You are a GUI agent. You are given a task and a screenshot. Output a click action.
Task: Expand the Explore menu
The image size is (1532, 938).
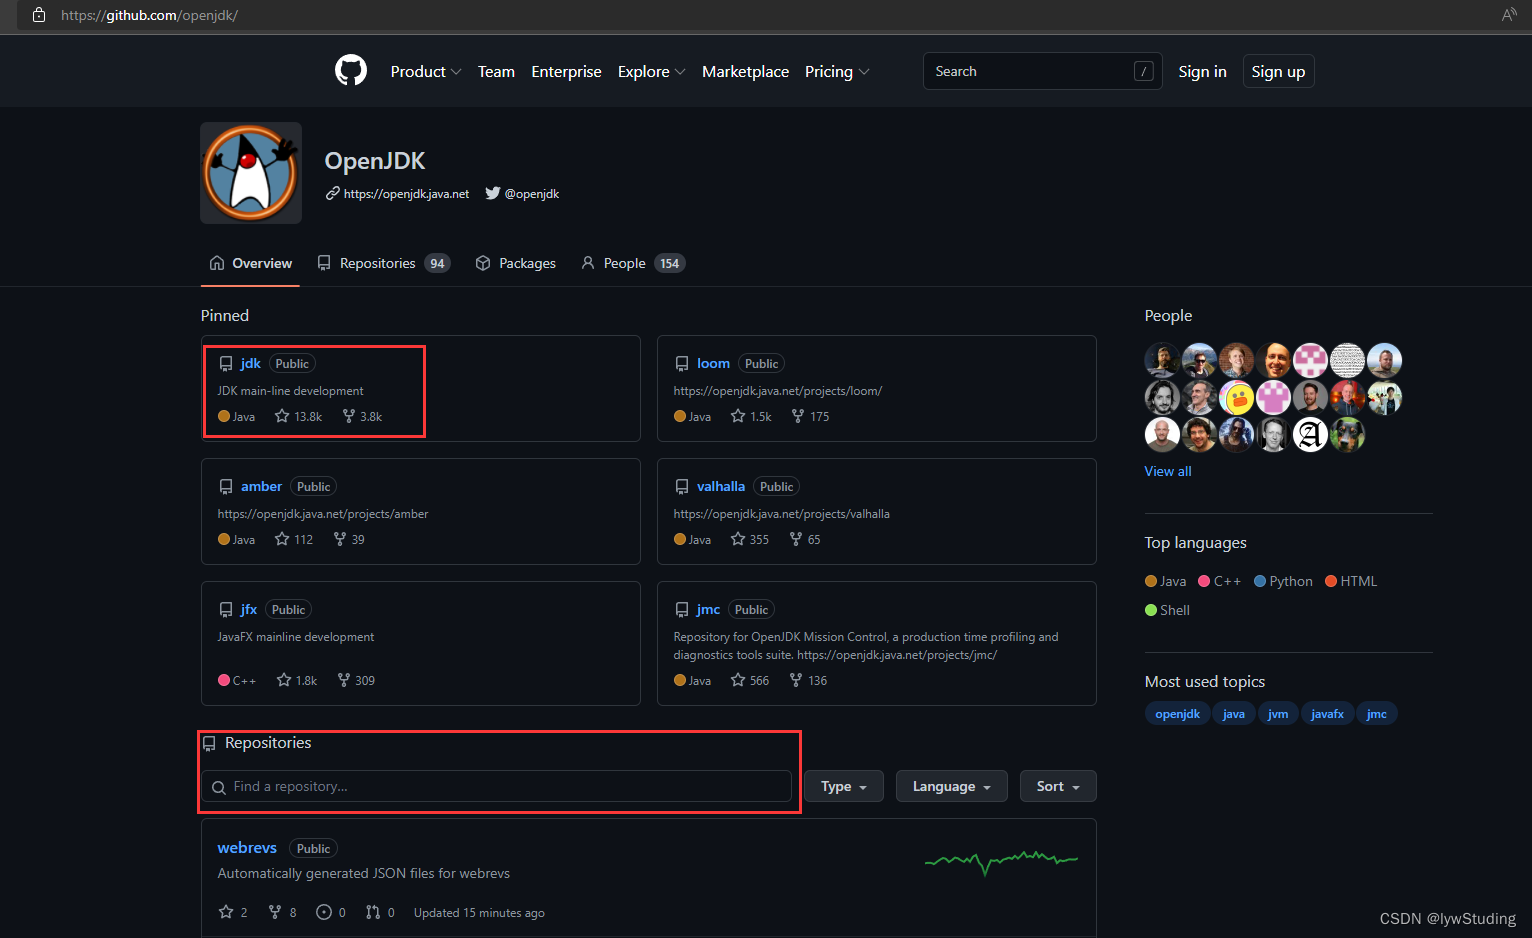tap(652, 71)
